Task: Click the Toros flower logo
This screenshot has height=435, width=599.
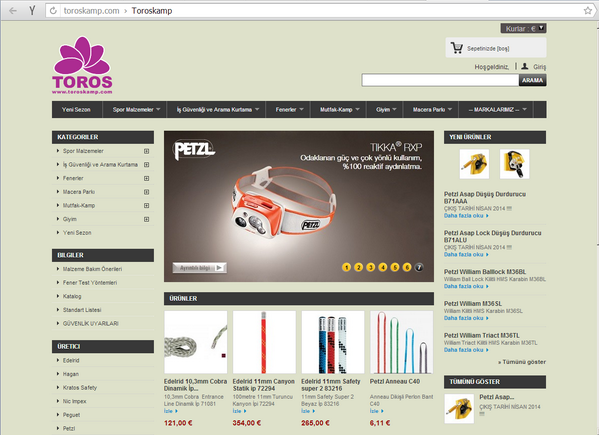Action: (x=82, y=65)
